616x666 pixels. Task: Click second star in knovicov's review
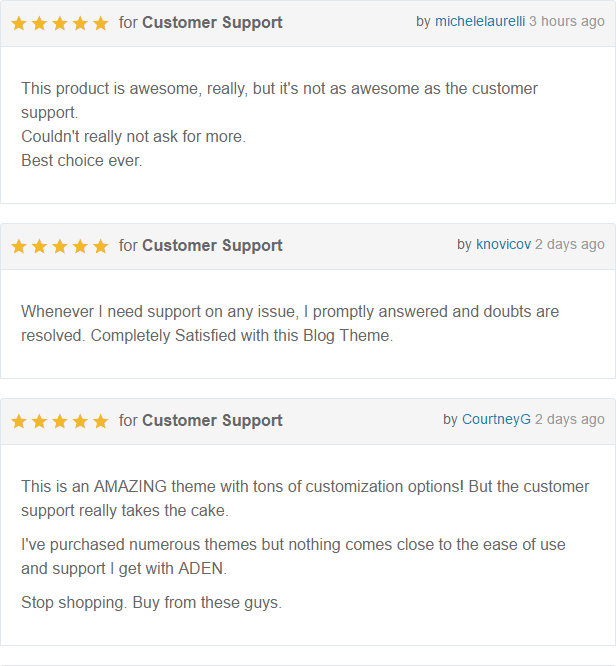click(40, 246)
